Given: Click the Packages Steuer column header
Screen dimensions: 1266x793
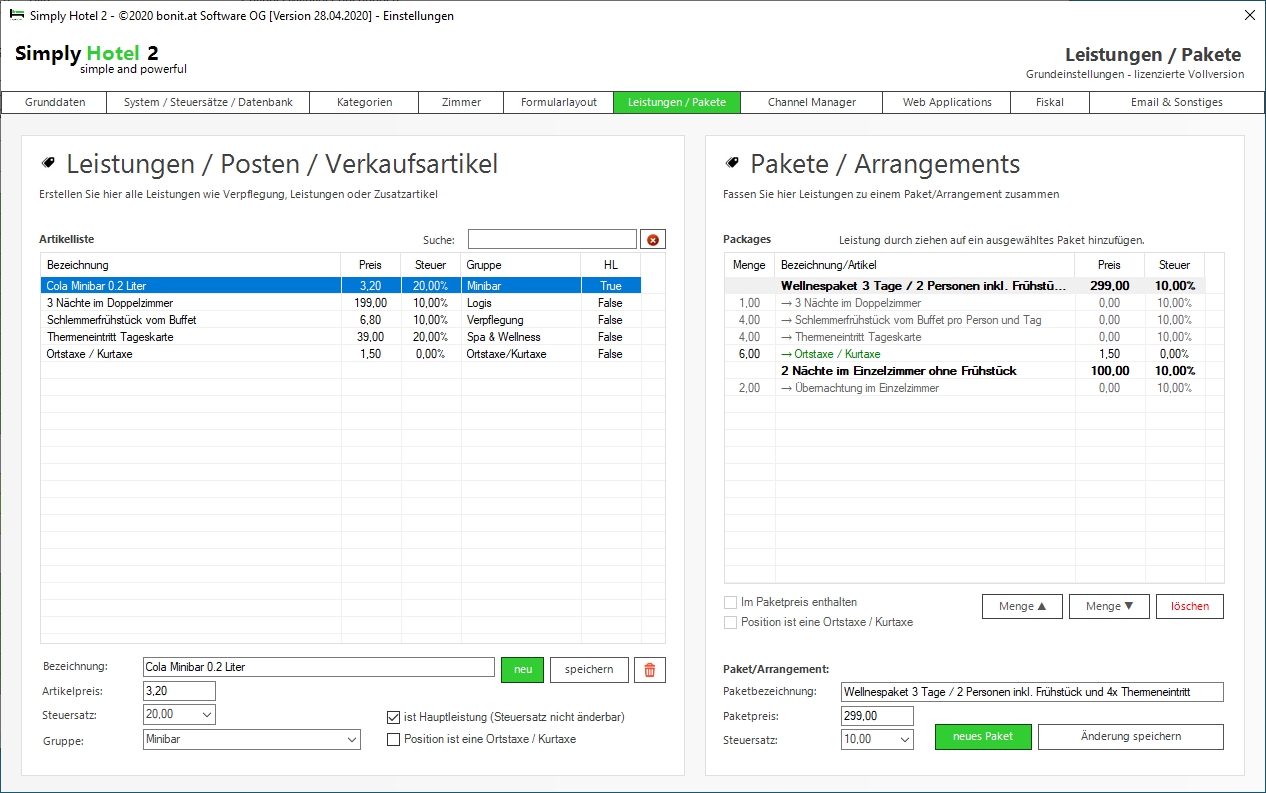Looking at the screenshot, I should click(x=1175, y=265).
